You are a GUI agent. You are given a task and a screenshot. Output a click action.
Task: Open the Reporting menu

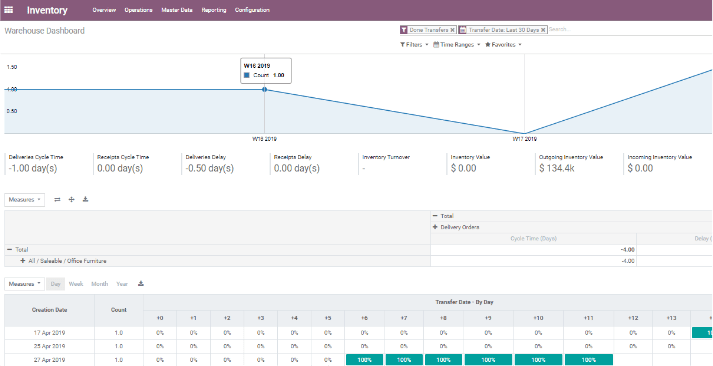214,10
